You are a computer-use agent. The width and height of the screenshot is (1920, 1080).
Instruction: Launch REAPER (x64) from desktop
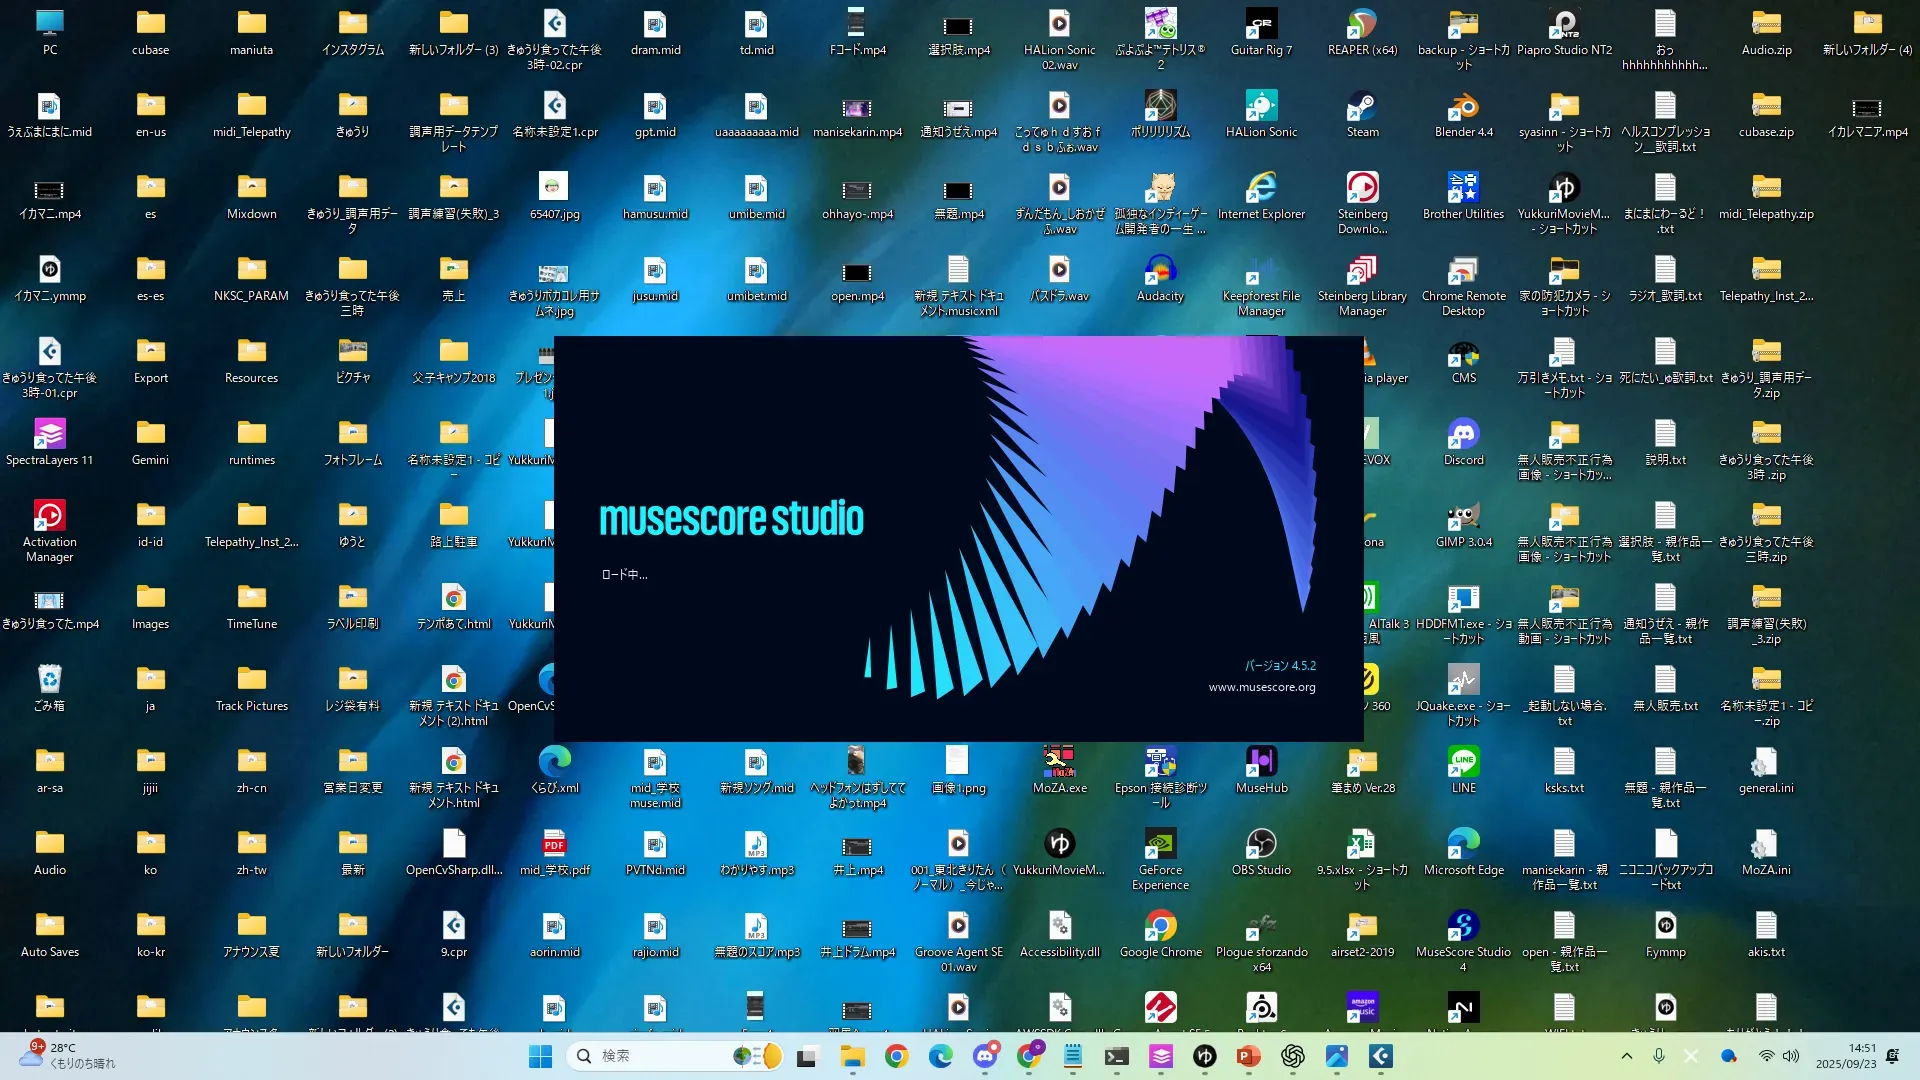[x=1362, y=26]
